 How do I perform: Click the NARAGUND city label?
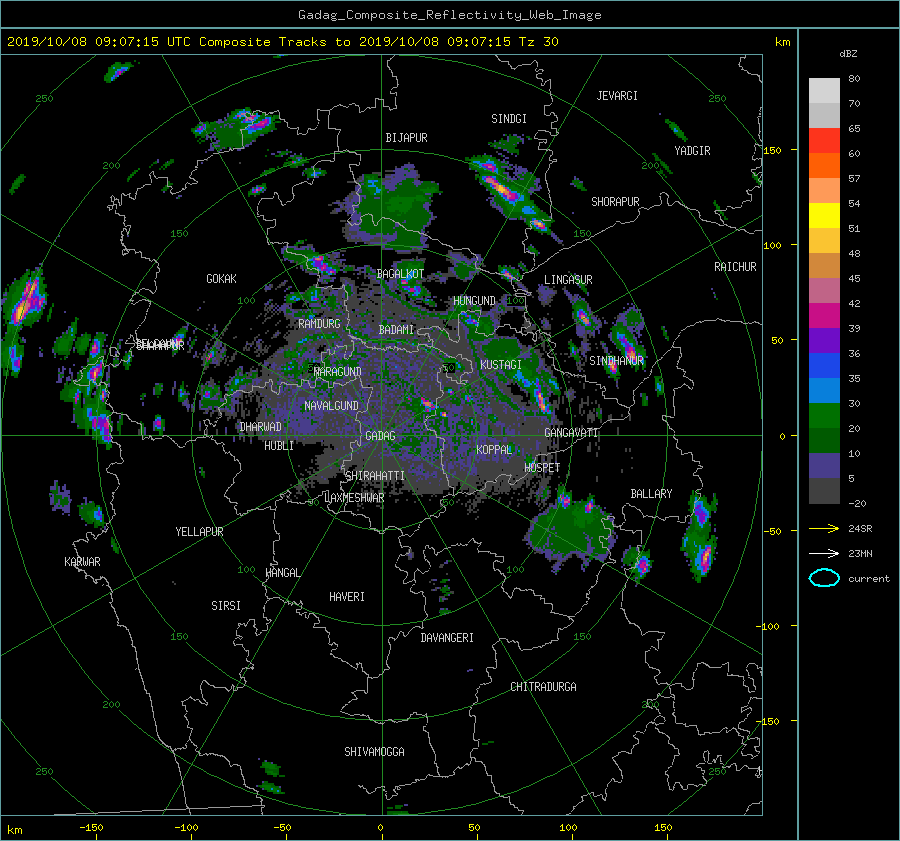coord(338,371)
